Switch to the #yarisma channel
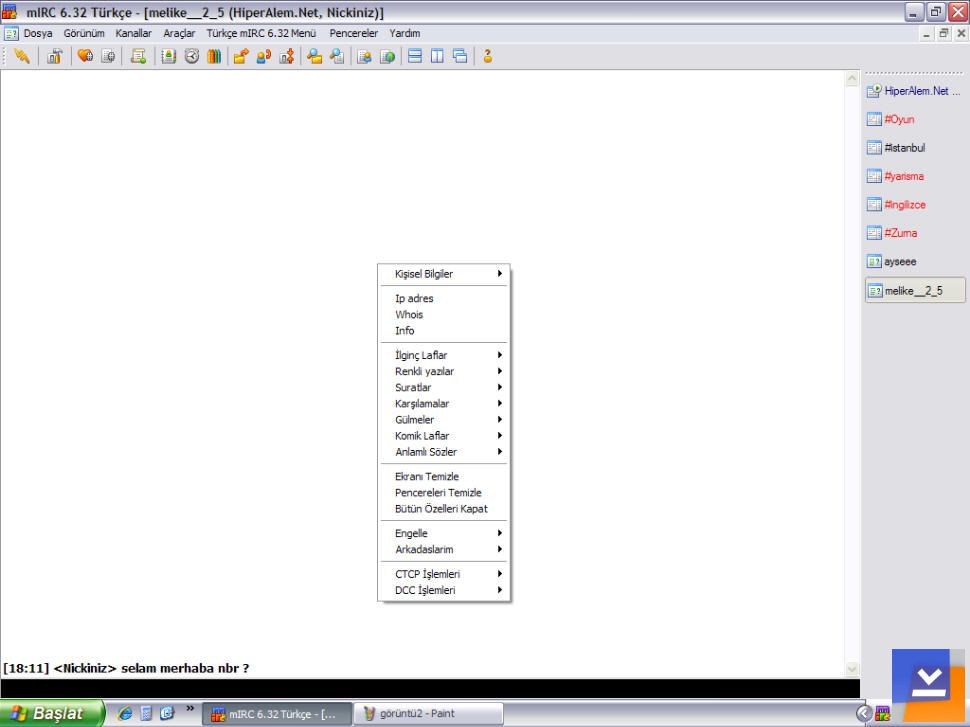Viewport: 970px width, 727px height. 914,176
